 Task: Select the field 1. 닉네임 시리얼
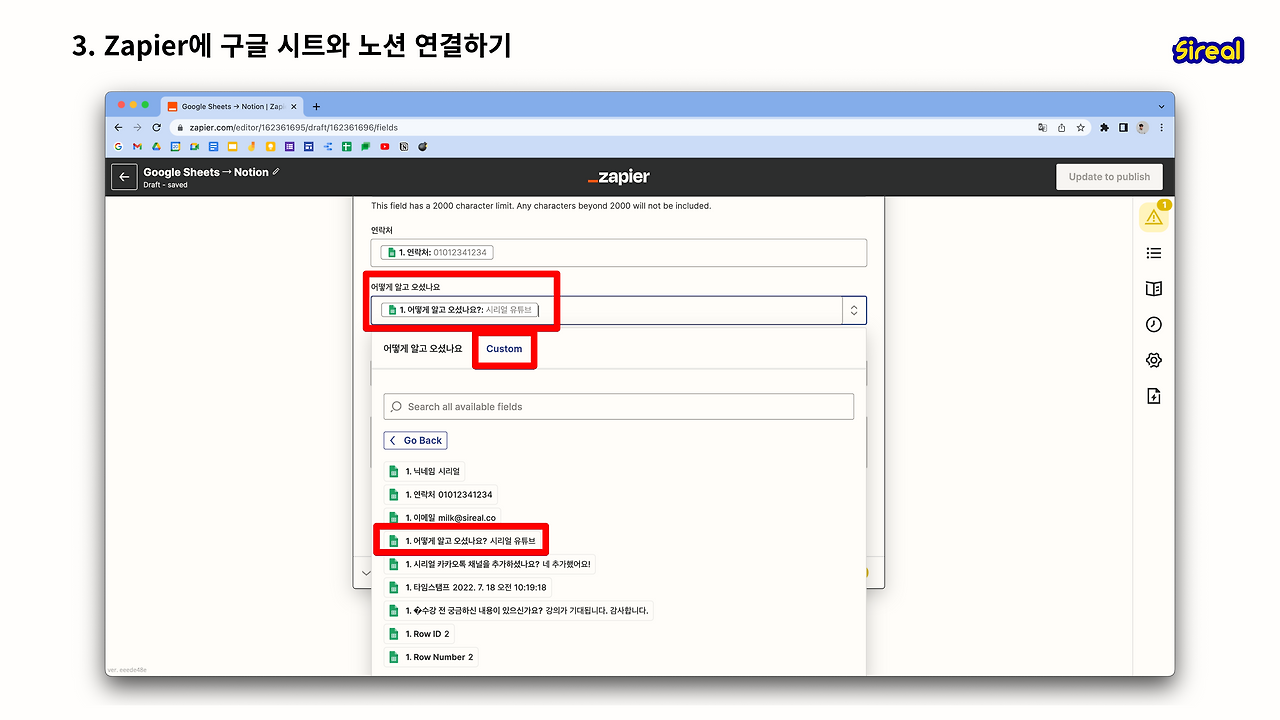click(x=424, y=471)
